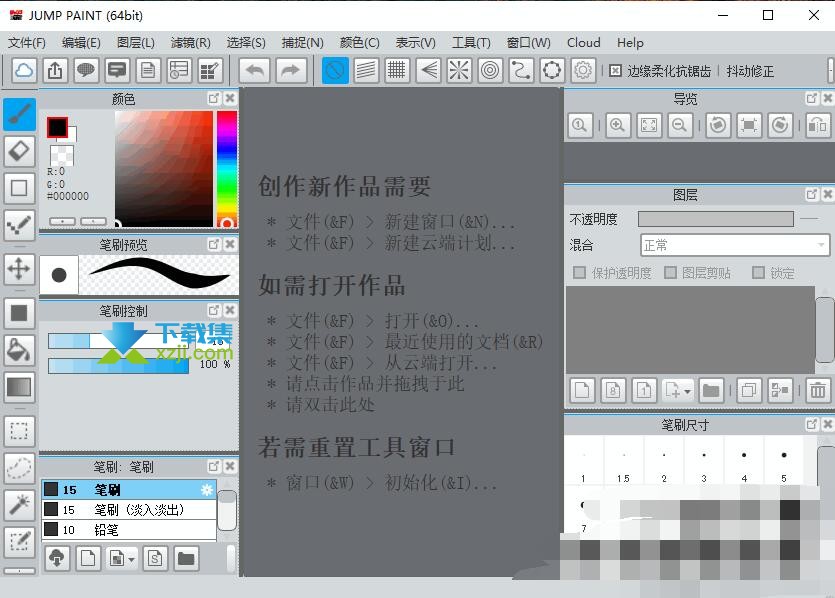Click the Cloud icon in top toolbar
Screen dimensions: 835x598
[24, 70]
